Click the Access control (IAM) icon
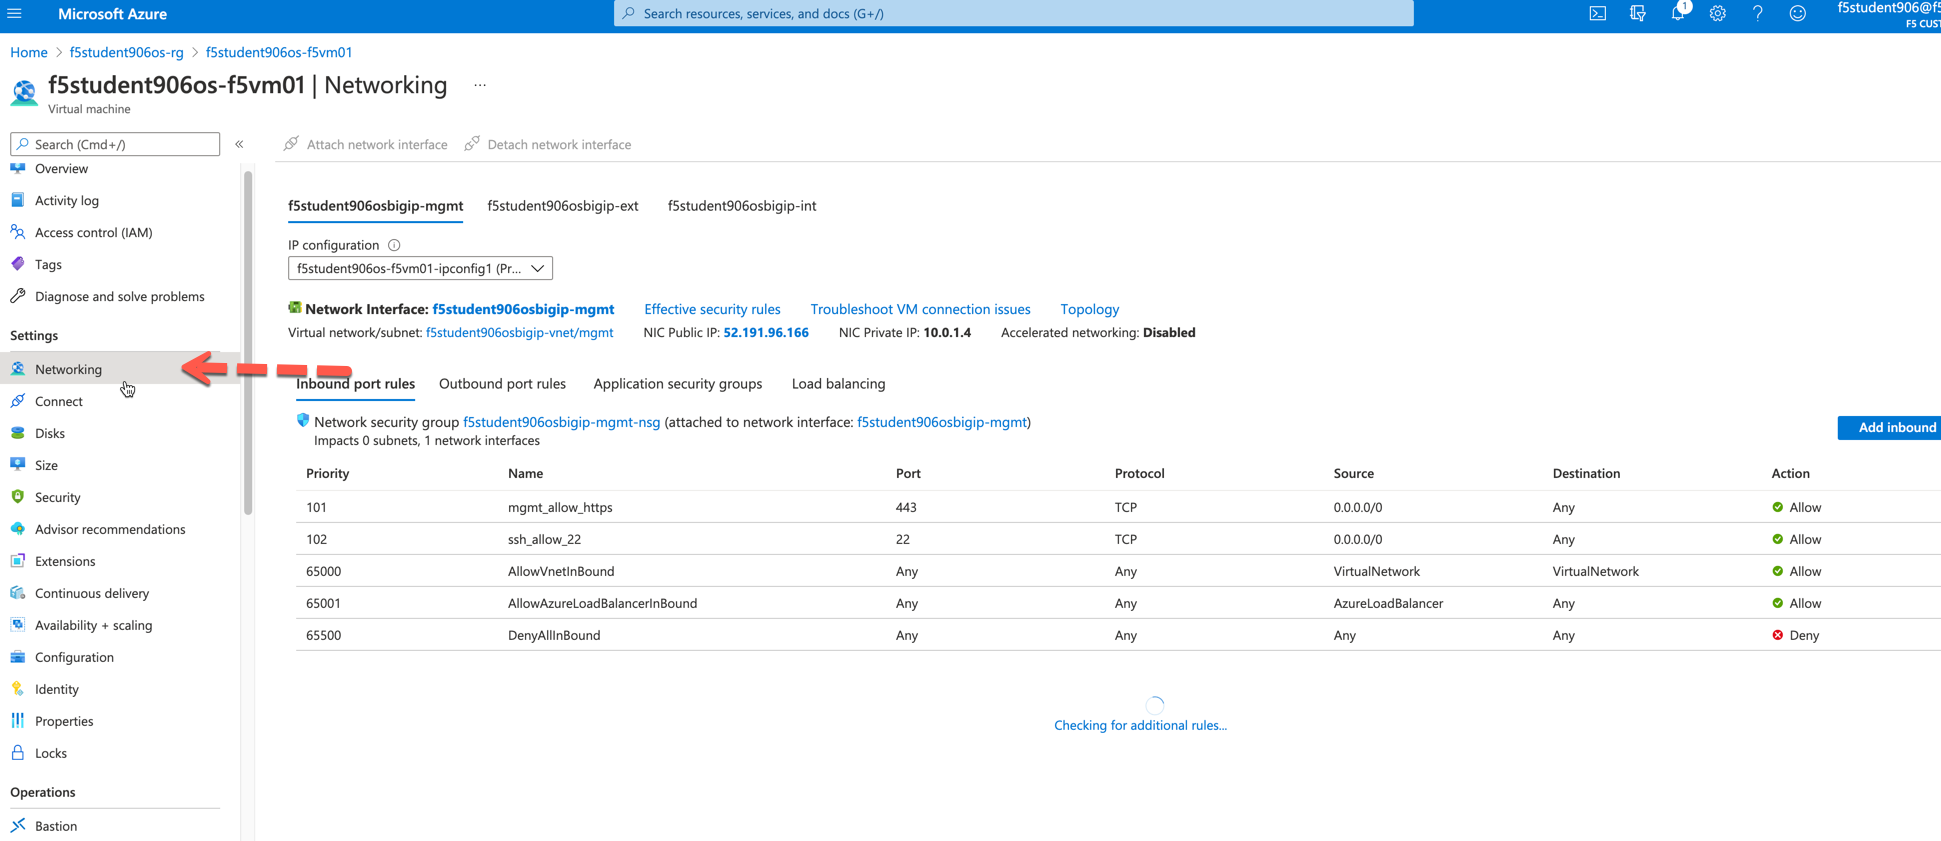Viewport: 1941px width, 841px height. [x=18, y=232]
